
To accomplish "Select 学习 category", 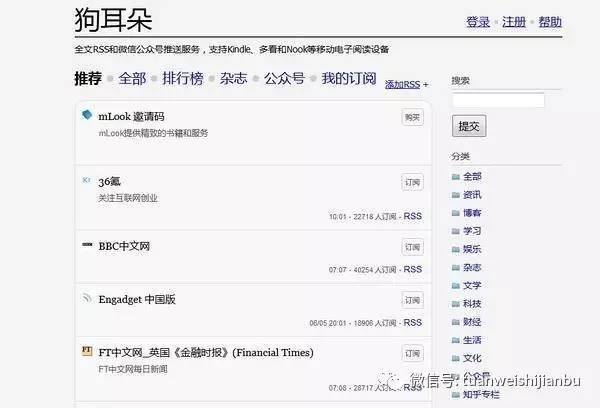I will point(472,232).
